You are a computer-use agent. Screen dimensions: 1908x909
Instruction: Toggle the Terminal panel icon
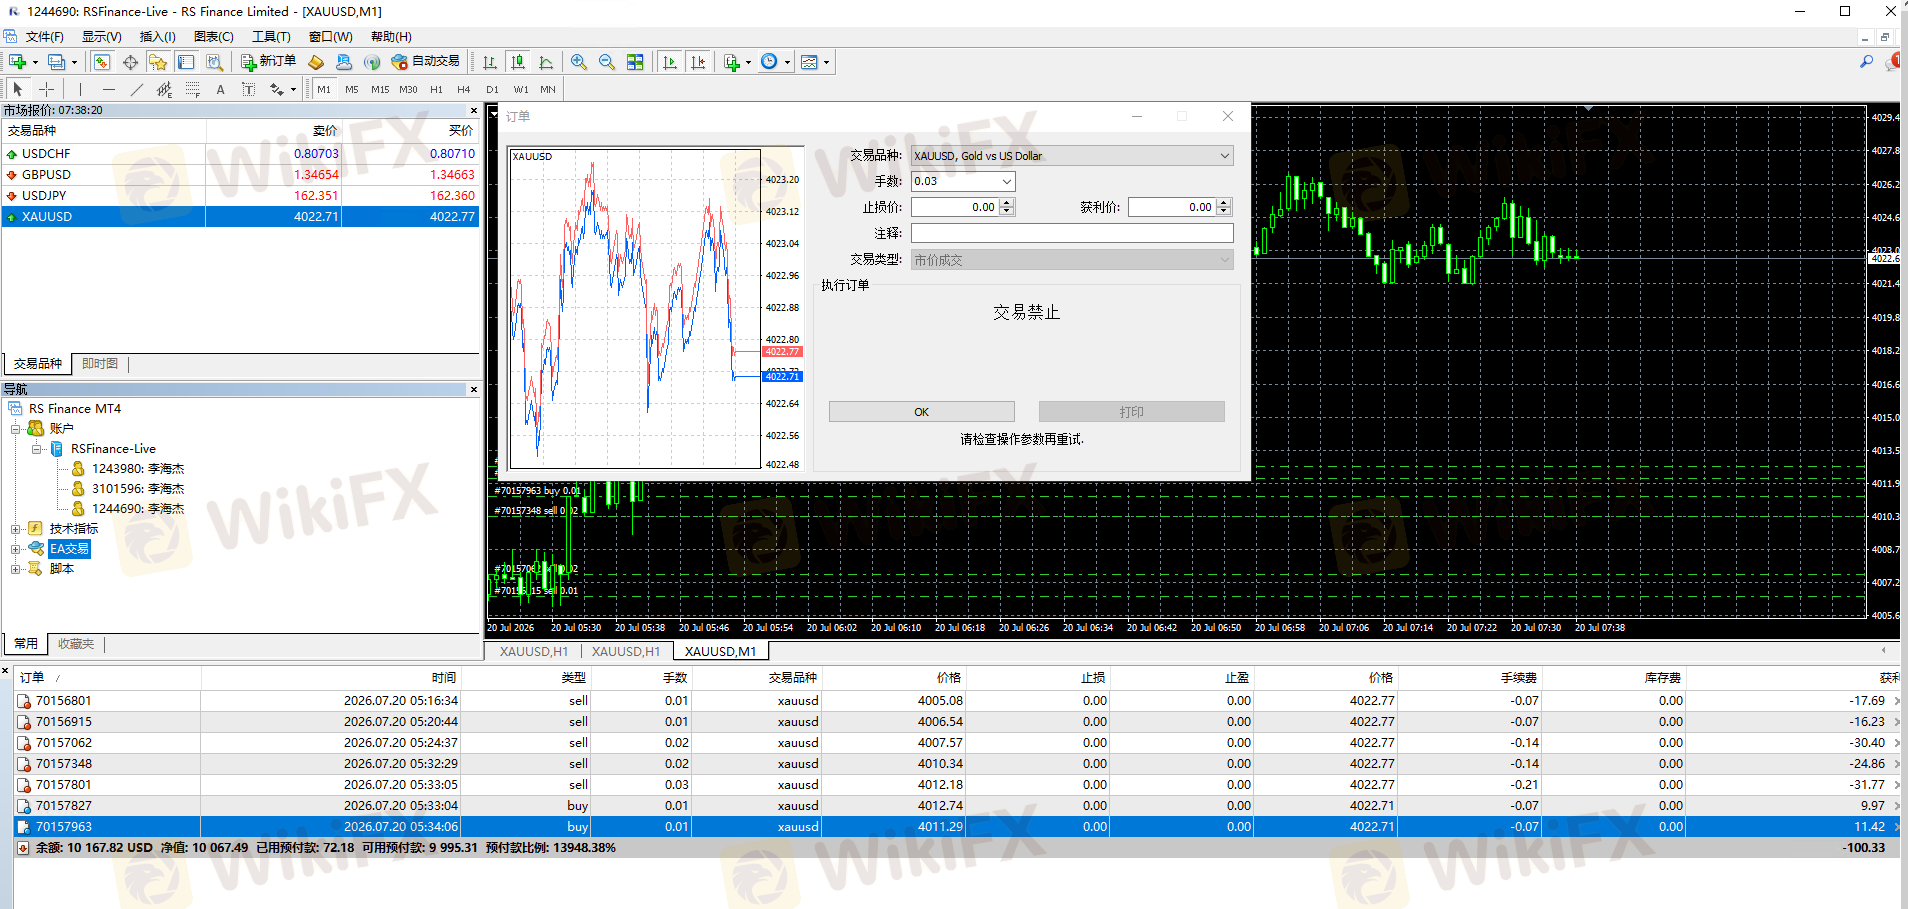click(186, 62)
